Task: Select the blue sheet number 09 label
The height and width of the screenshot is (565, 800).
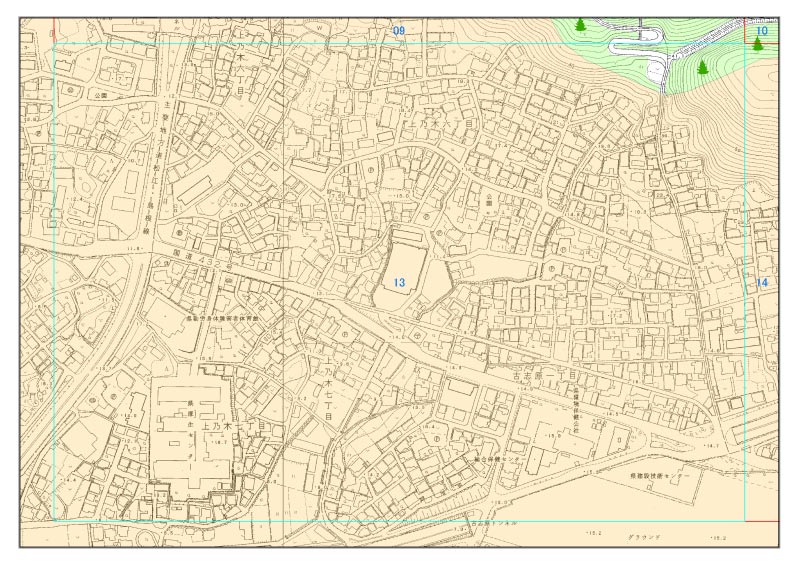Action: (x=399, y=32)
